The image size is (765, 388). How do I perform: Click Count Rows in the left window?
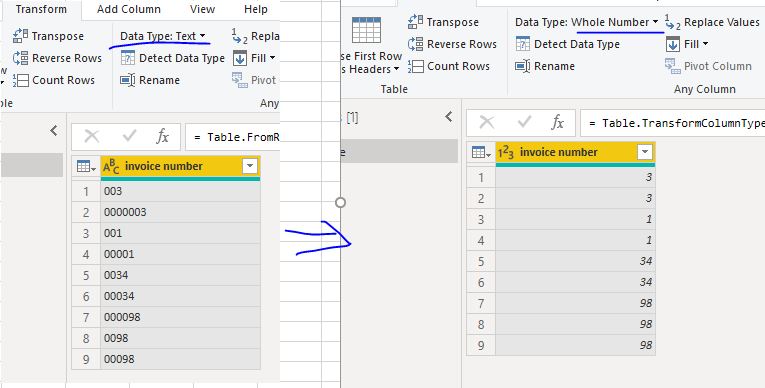click(x=54, y=80)
